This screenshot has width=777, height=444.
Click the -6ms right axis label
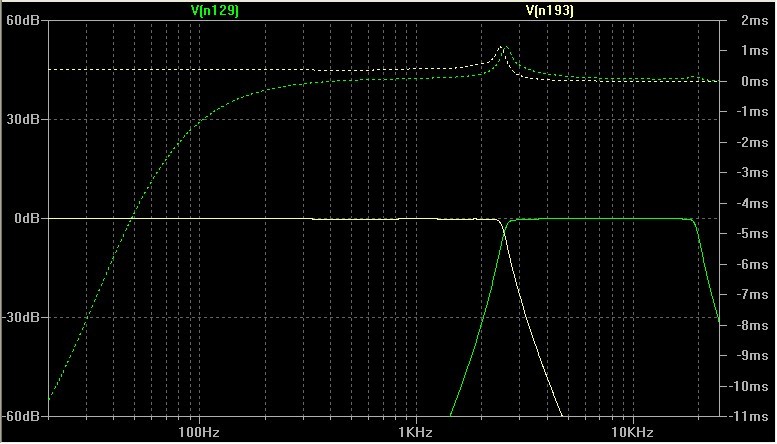tap(751, 264)
